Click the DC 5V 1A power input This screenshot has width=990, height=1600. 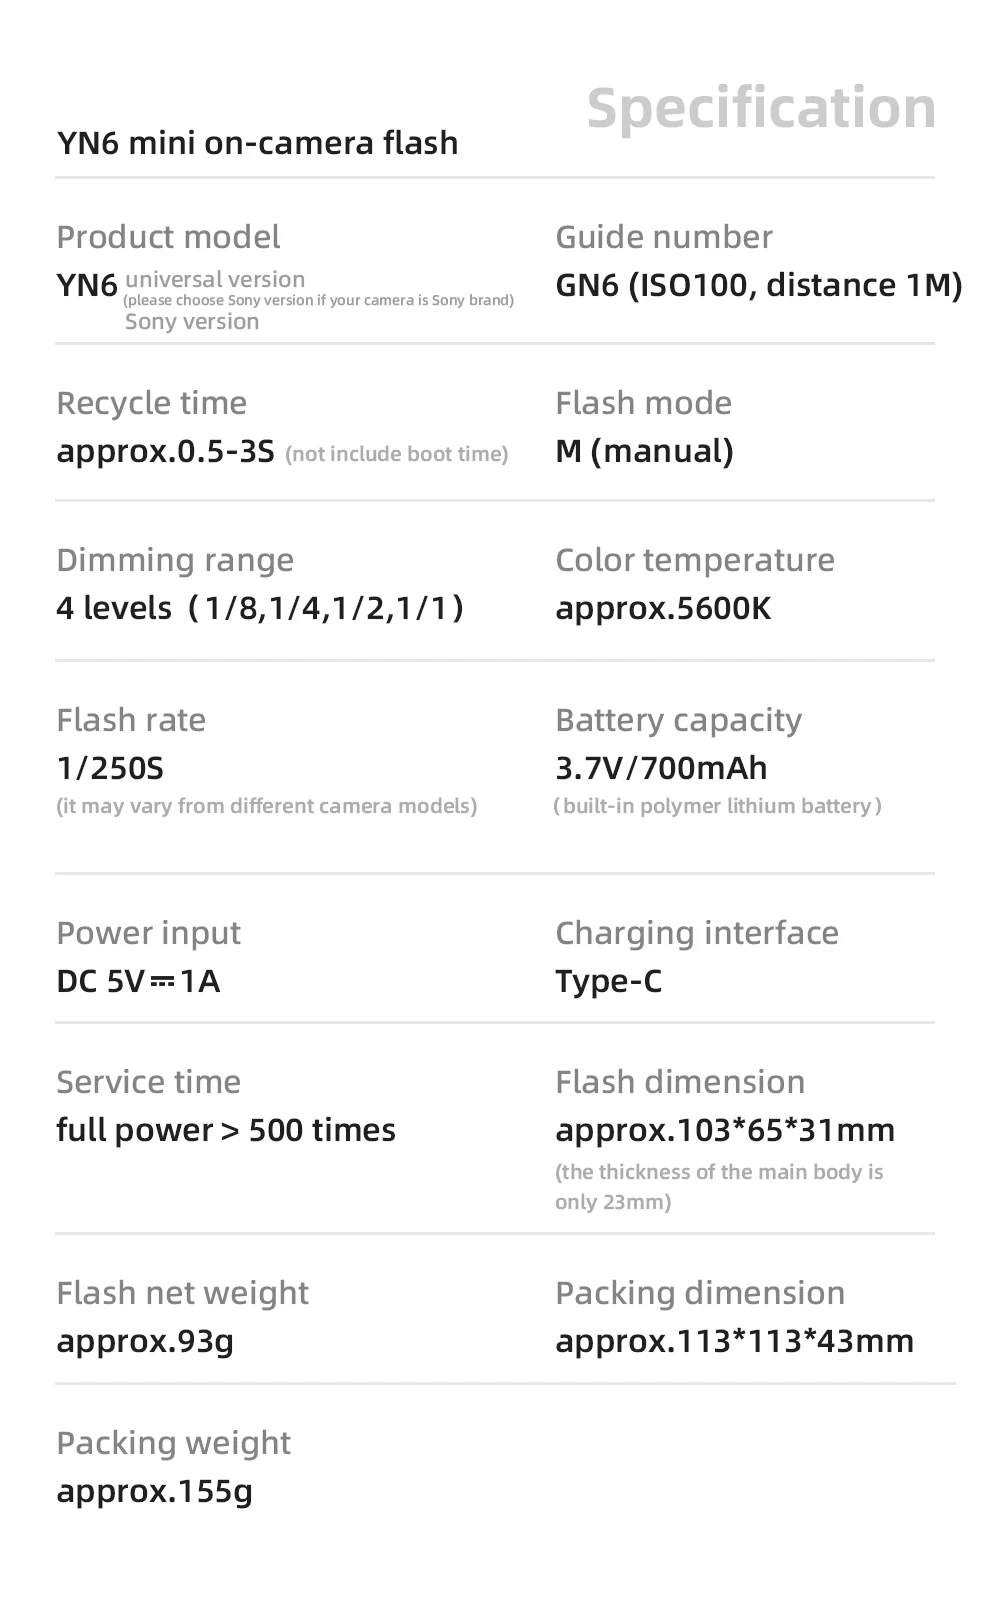pos(138,981)
